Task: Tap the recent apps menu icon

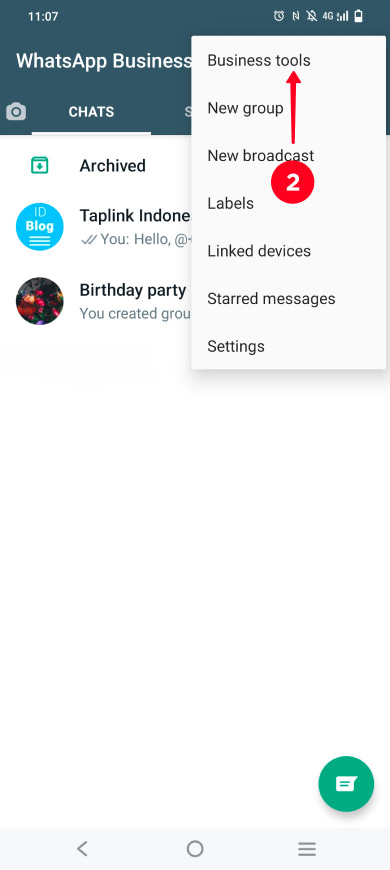Action: [306, 848]
